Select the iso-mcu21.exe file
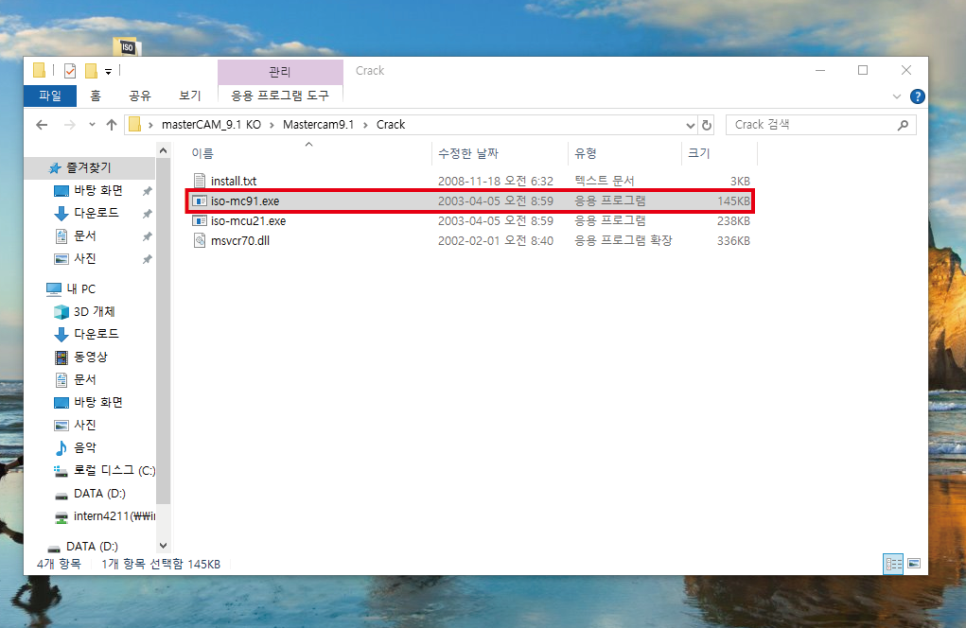This screenshot has width=966, height=628. (248, 221)
